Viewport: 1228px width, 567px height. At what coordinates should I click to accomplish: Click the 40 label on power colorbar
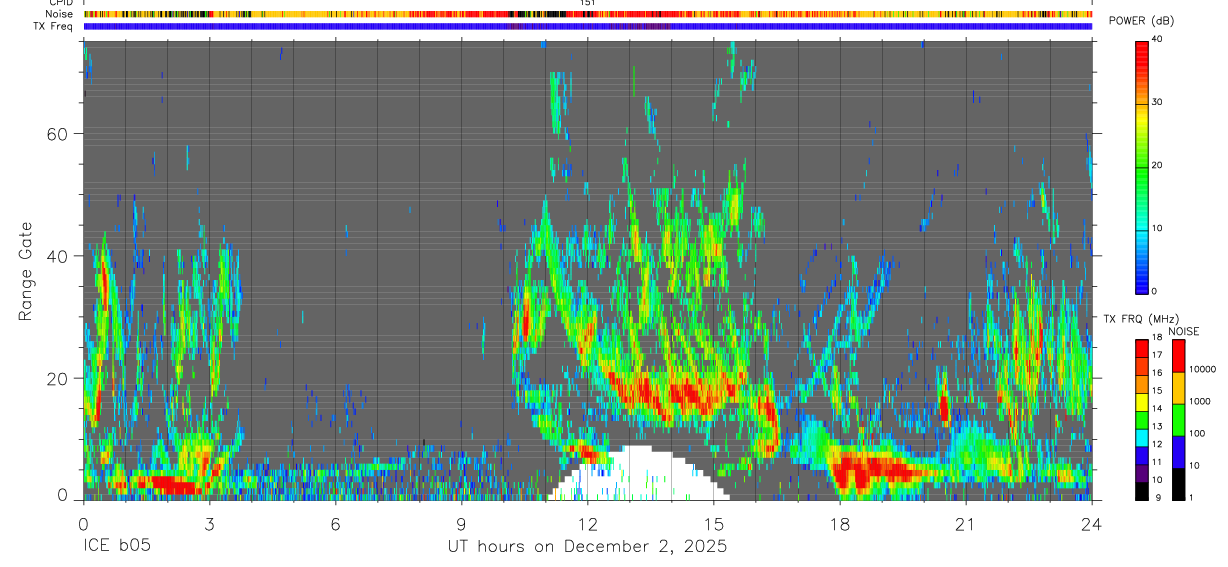pos(1157,39)
